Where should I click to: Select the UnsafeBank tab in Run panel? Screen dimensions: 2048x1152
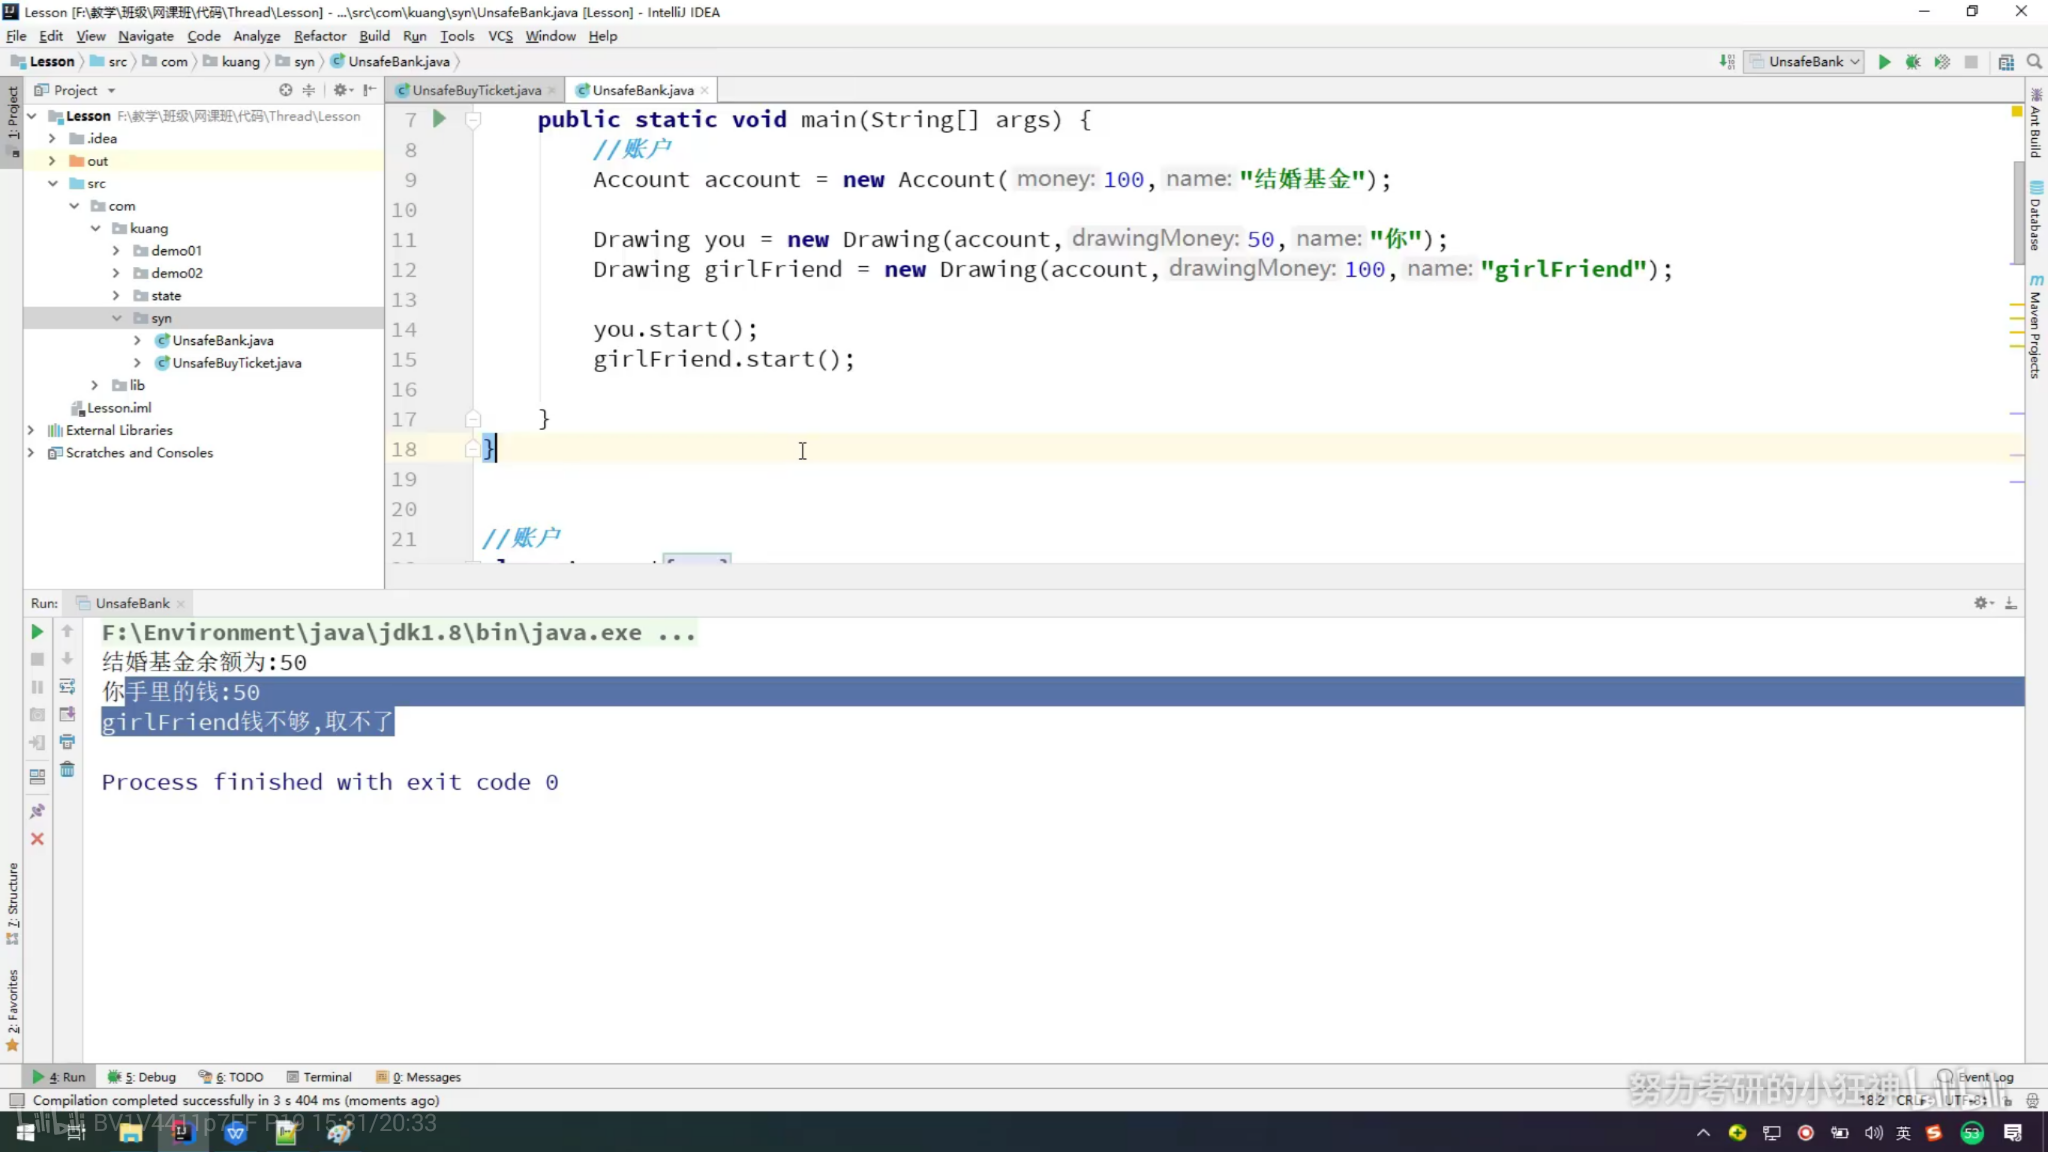point(132,603)
